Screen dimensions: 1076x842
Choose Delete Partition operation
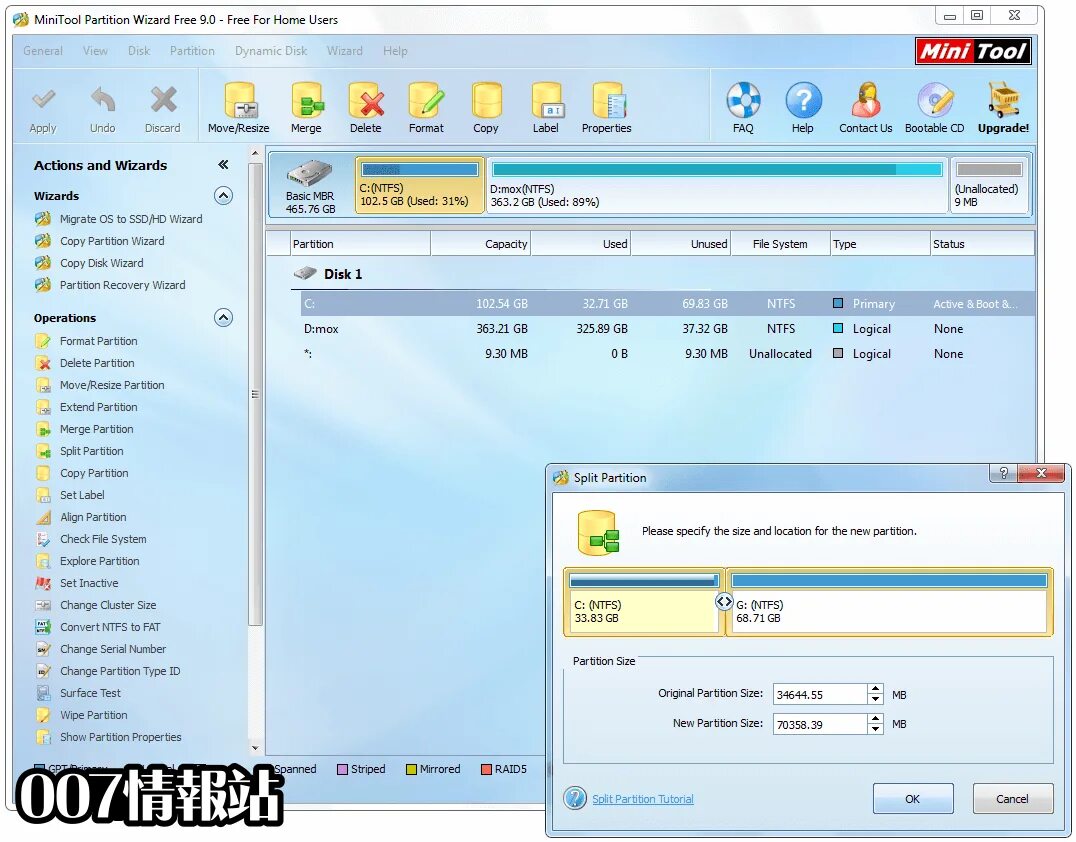click(97, 363)
